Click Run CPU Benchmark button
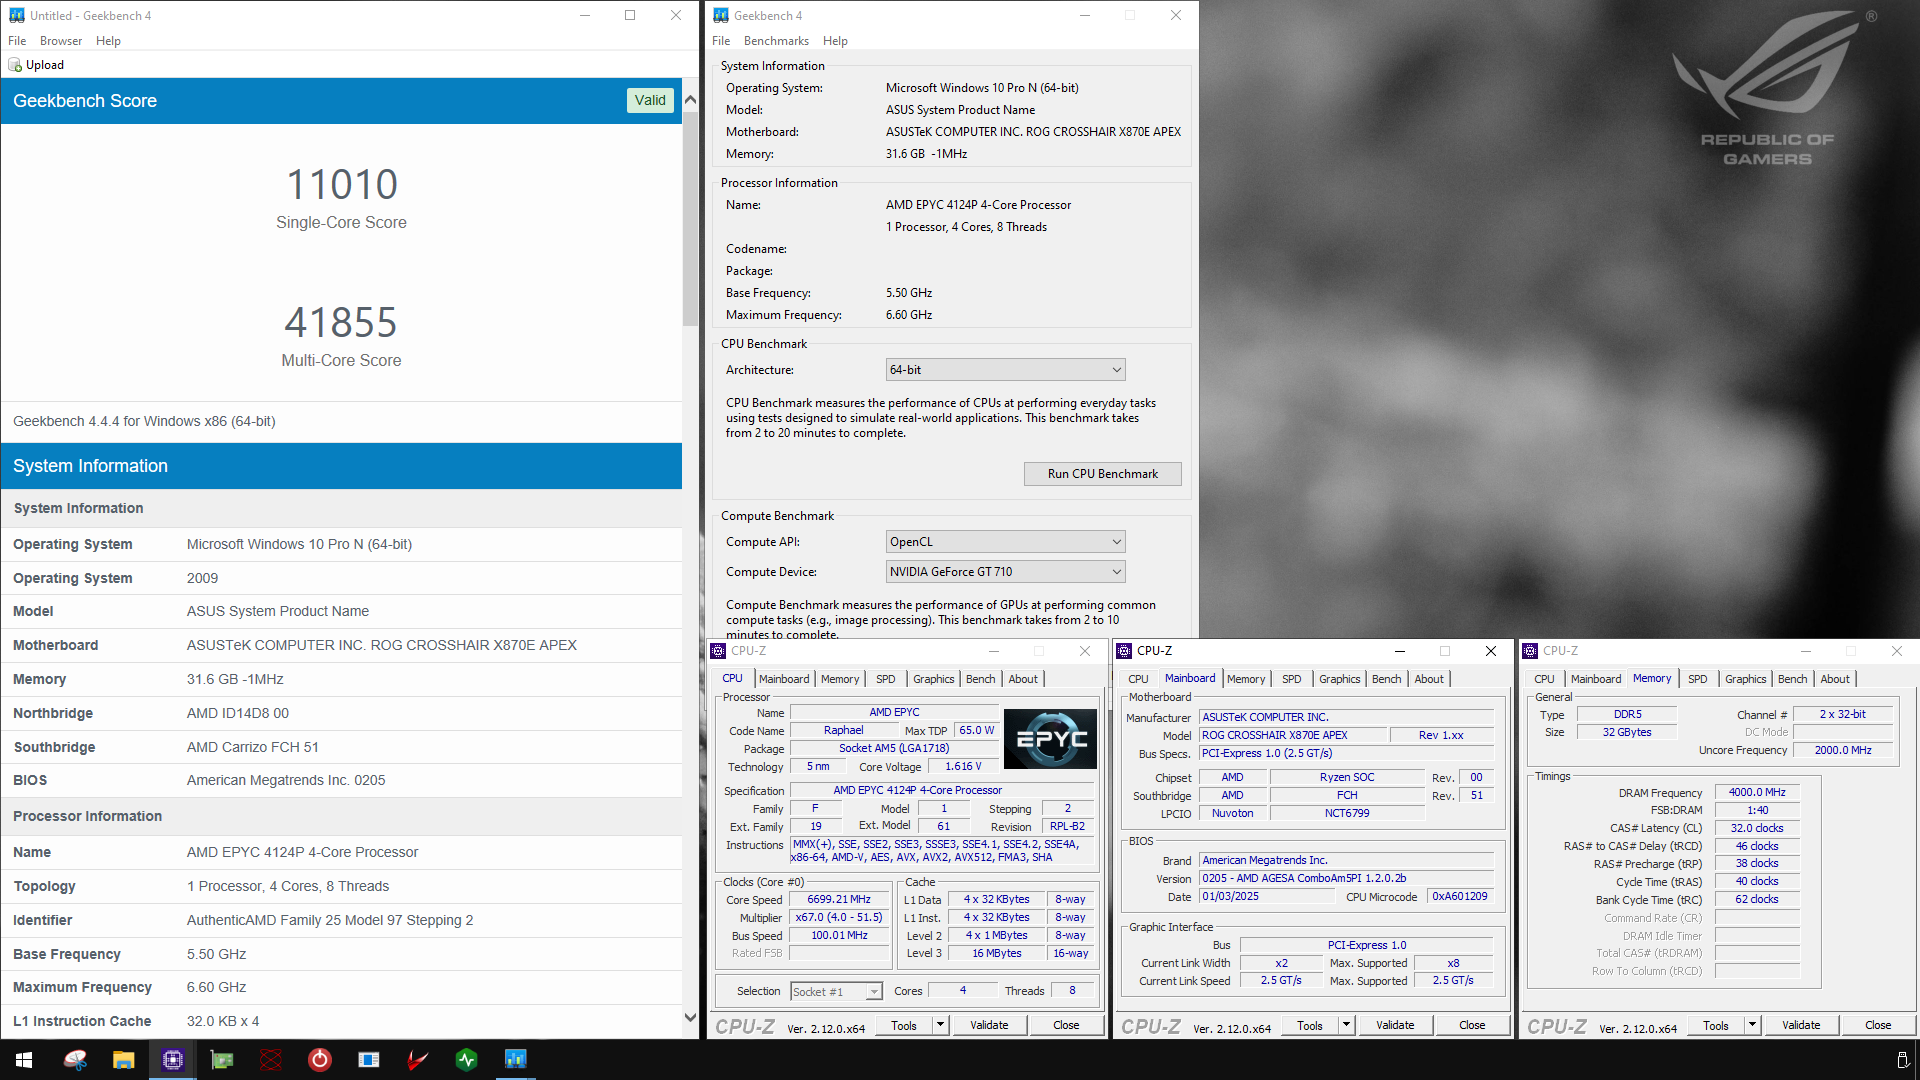1920x1080 pixels. [x=1102, y=474]
